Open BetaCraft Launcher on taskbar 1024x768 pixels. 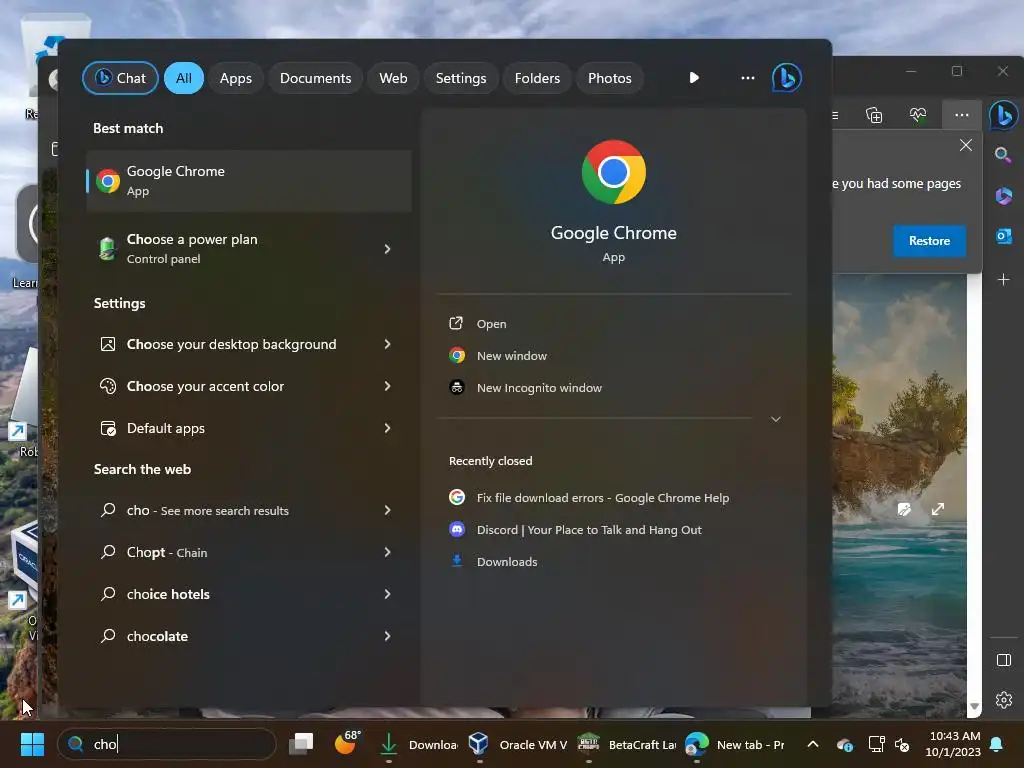627,744
